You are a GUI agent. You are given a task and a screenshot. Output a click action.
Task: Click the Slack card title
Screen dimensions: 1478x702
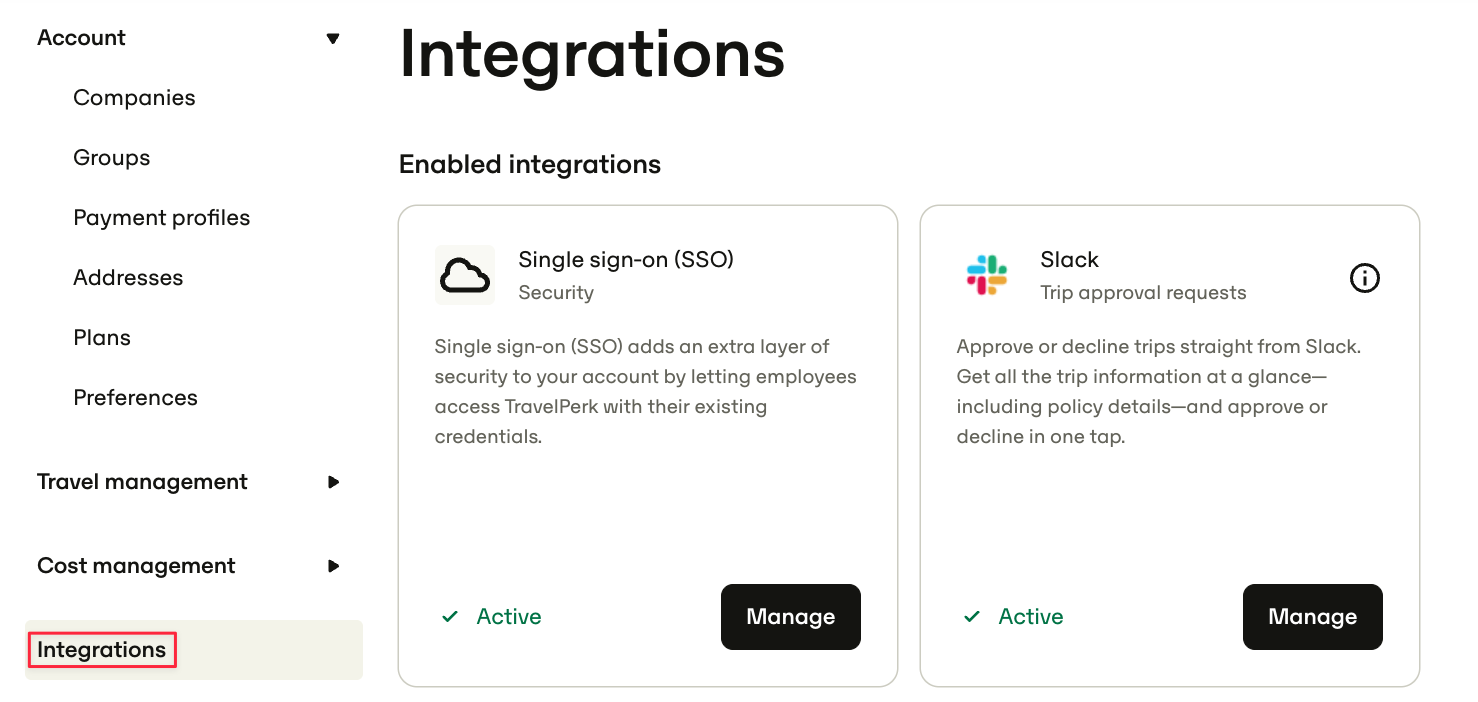[x=1069, y=260]
